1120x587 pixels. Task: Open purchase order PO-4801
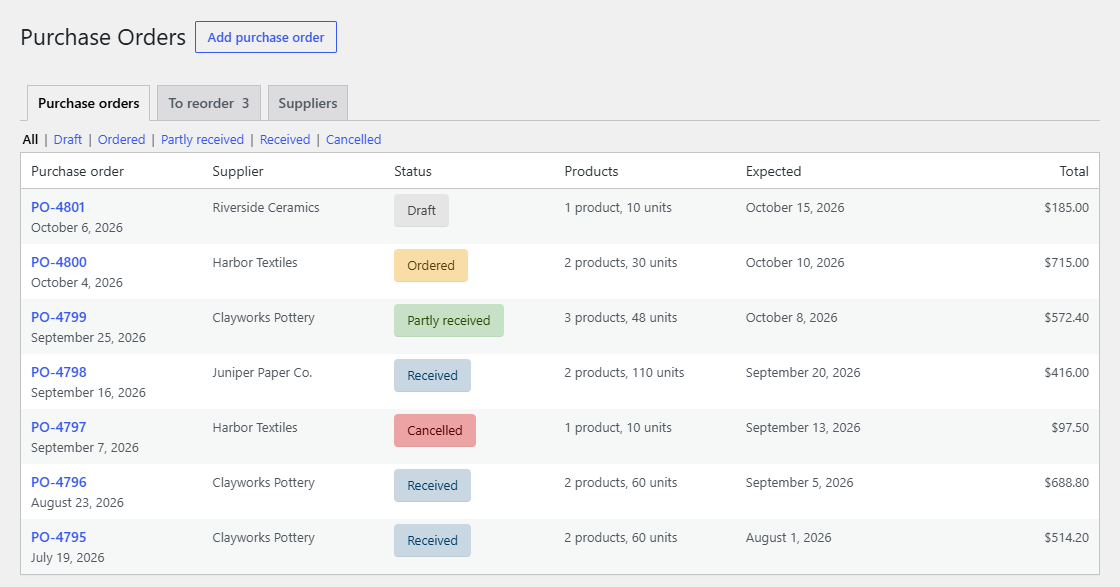(58, 207)
